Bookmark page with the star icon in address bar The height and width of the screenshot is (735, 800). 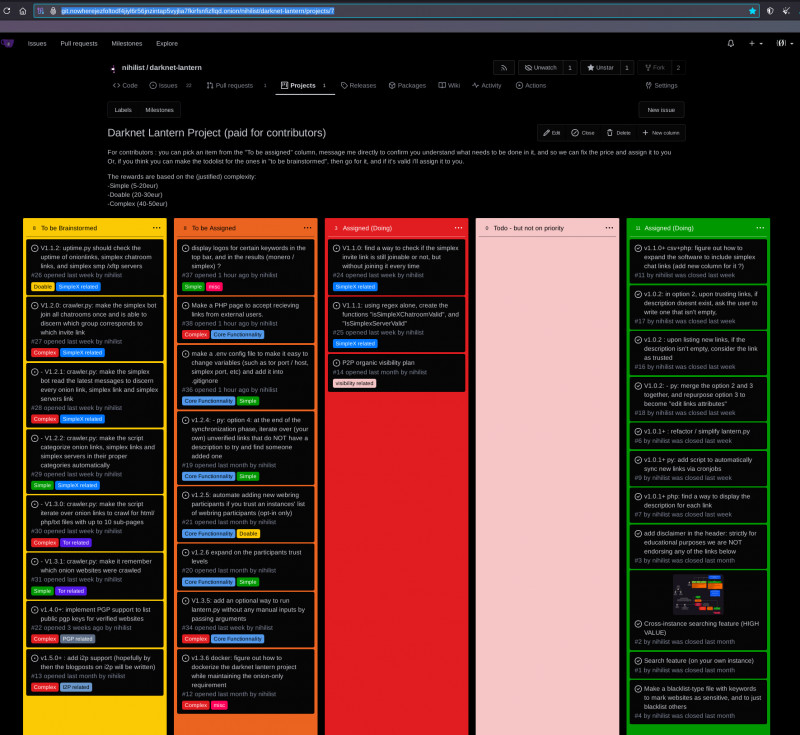click(752, 10)
